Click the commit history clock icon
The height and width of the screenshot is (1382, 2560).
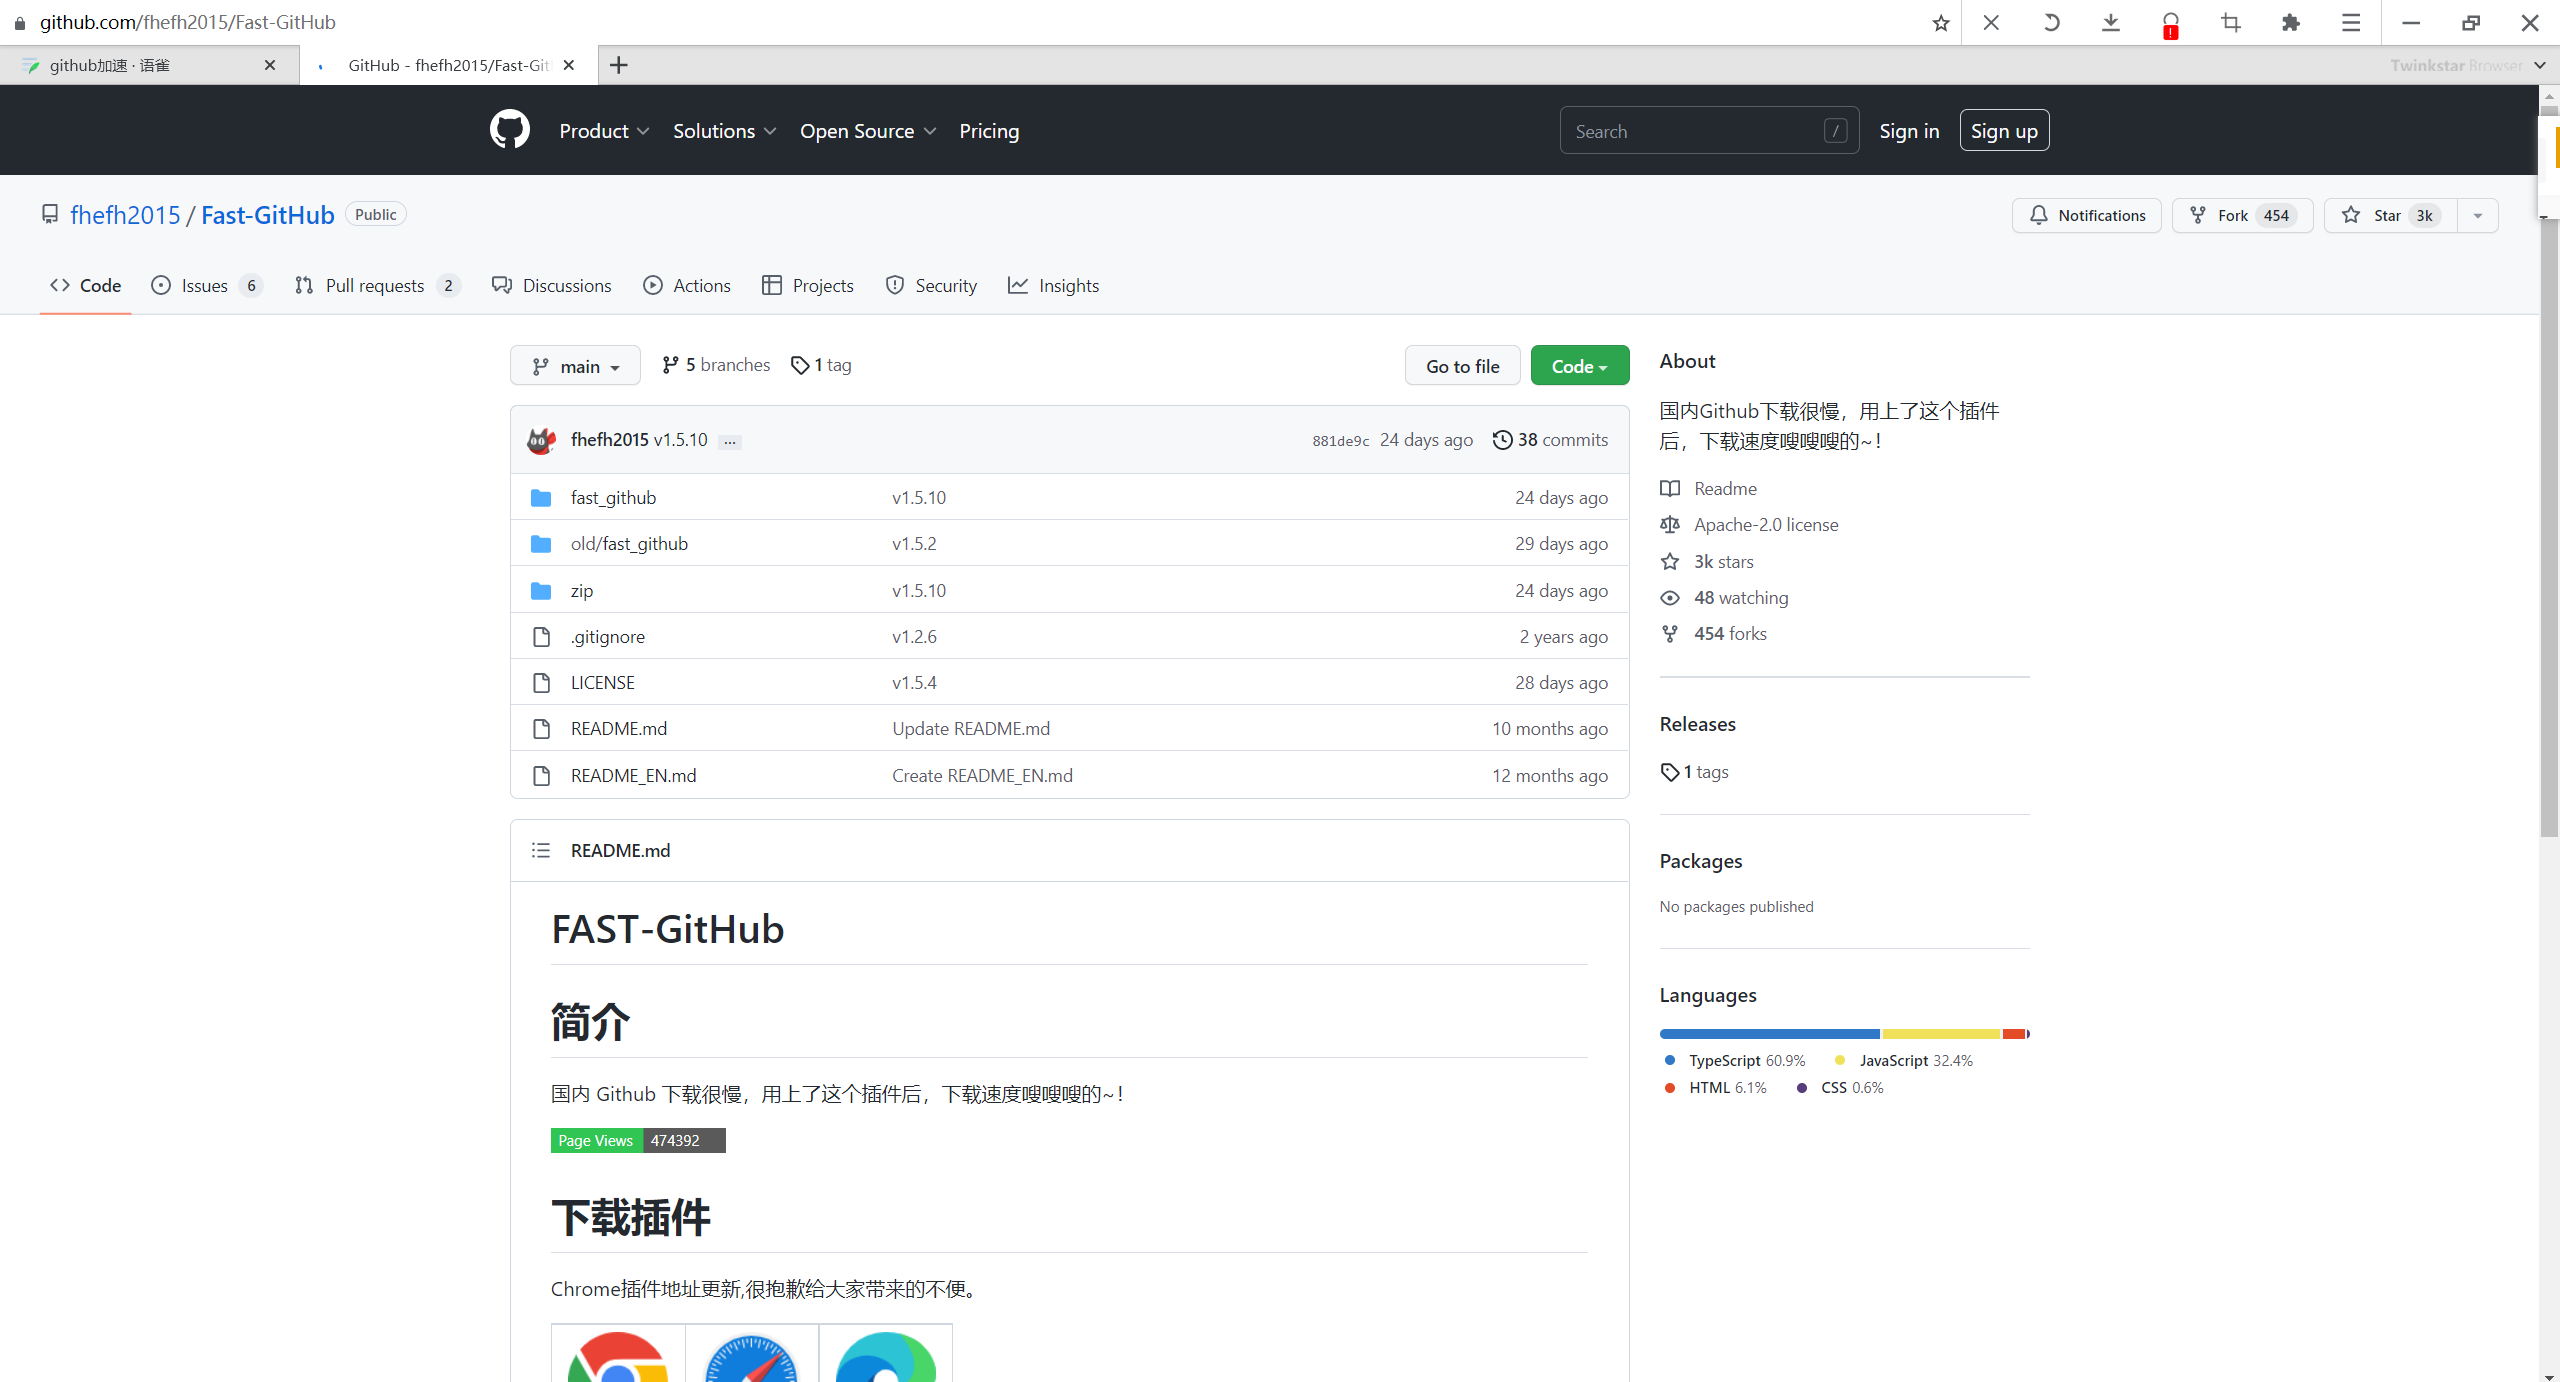1502,440
